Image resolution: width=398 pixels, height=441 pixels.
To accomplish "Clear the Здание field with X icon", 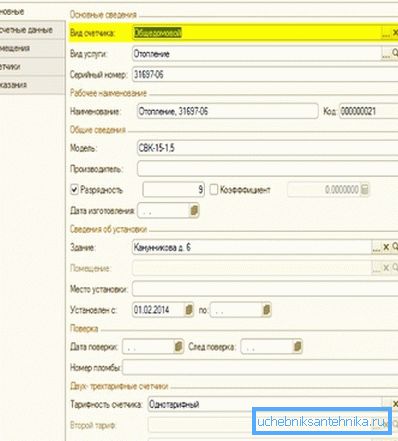I will pyautogui.click(x=386, y=247).
